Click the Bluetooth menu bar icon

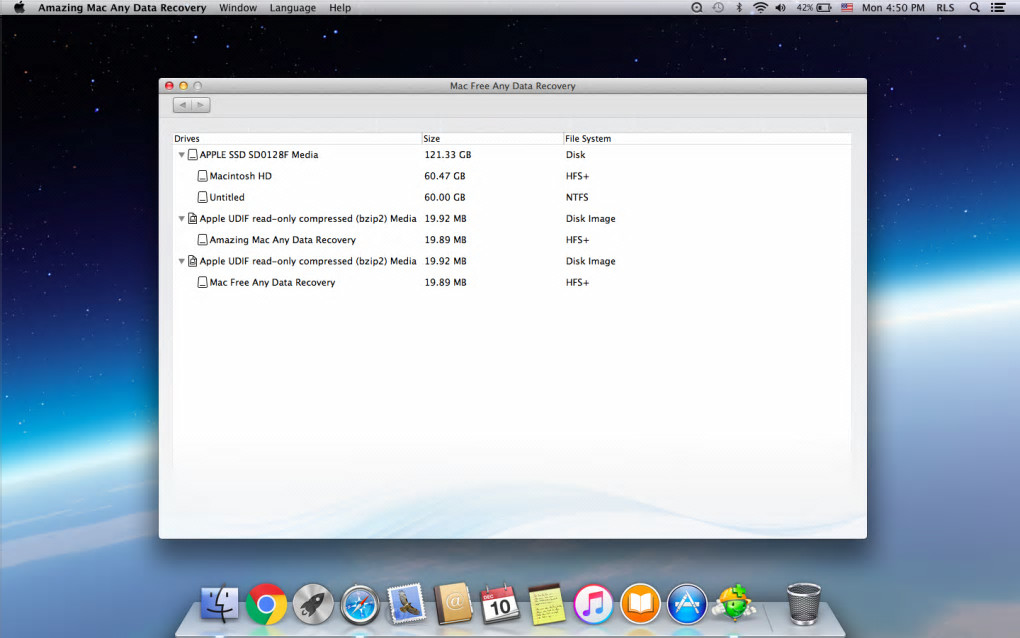[x=739, y=8]
